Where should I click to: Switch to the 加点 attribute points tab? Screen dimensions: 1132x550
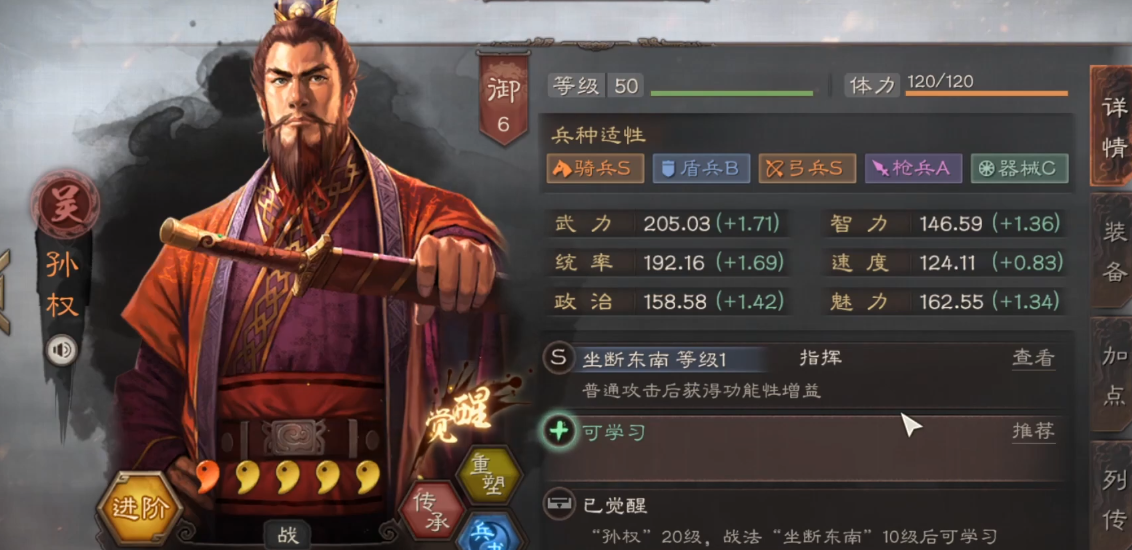pyautogui.click(x=1113, y=374)
